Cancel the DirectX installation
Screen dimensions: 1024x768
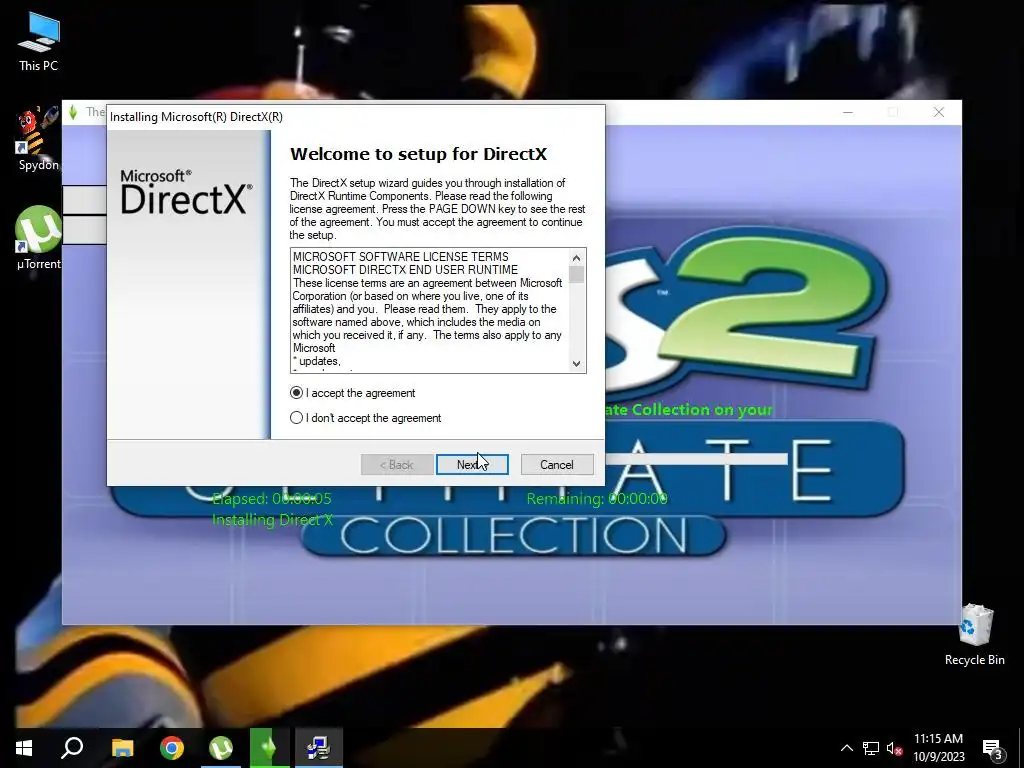(x=557, y=464)
